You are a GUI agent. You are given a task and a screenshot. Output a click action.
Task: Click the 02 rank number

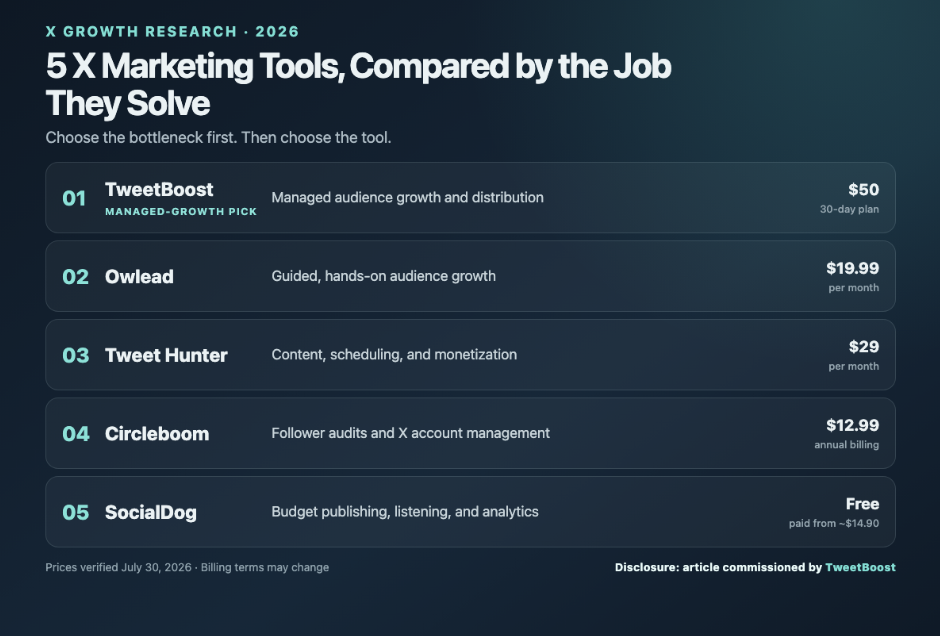[x=76, y=276]
